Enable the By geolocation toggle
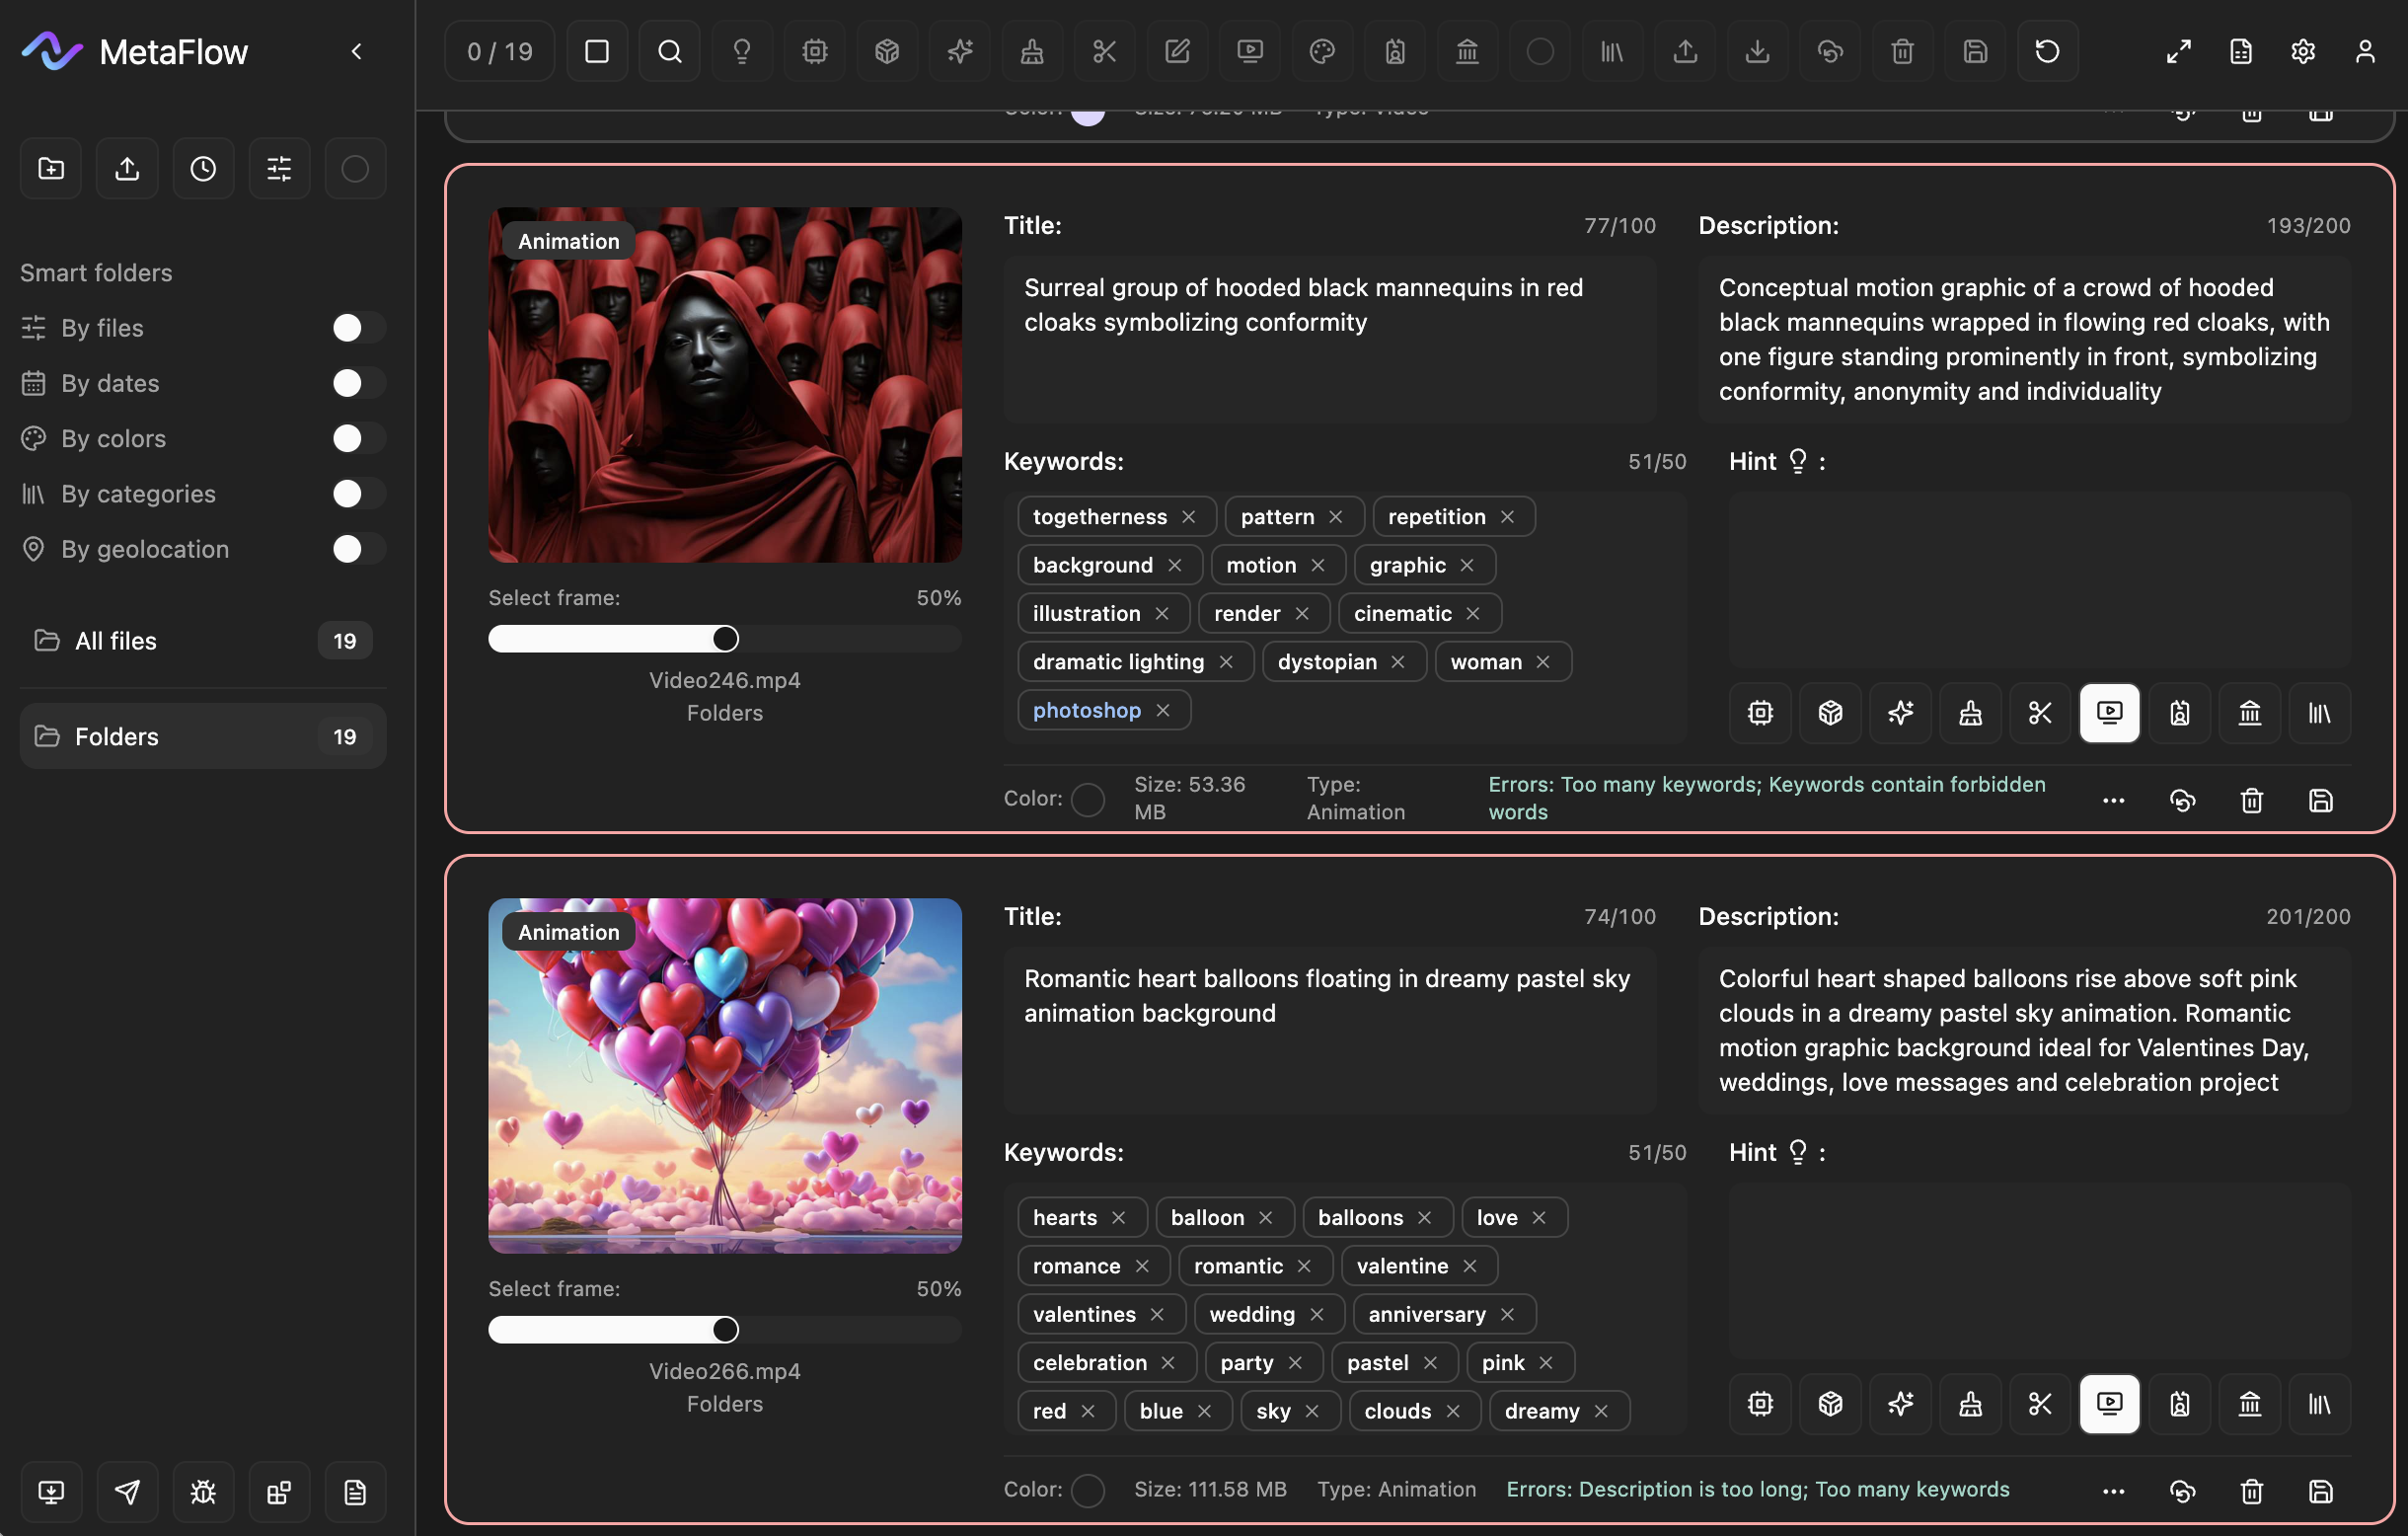Screen dimensions: 2408x1536 355,549
